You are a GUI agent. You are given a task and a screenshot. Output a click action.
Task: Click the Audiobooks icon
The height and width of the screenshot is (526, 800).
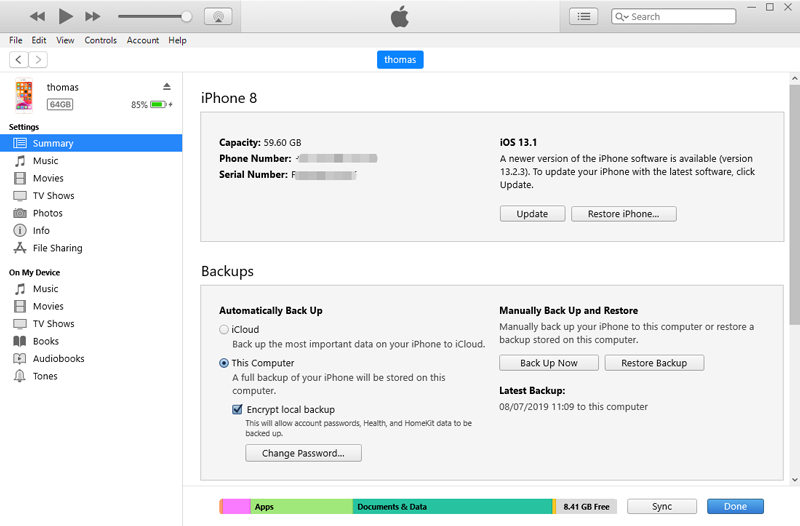(20, 359)
